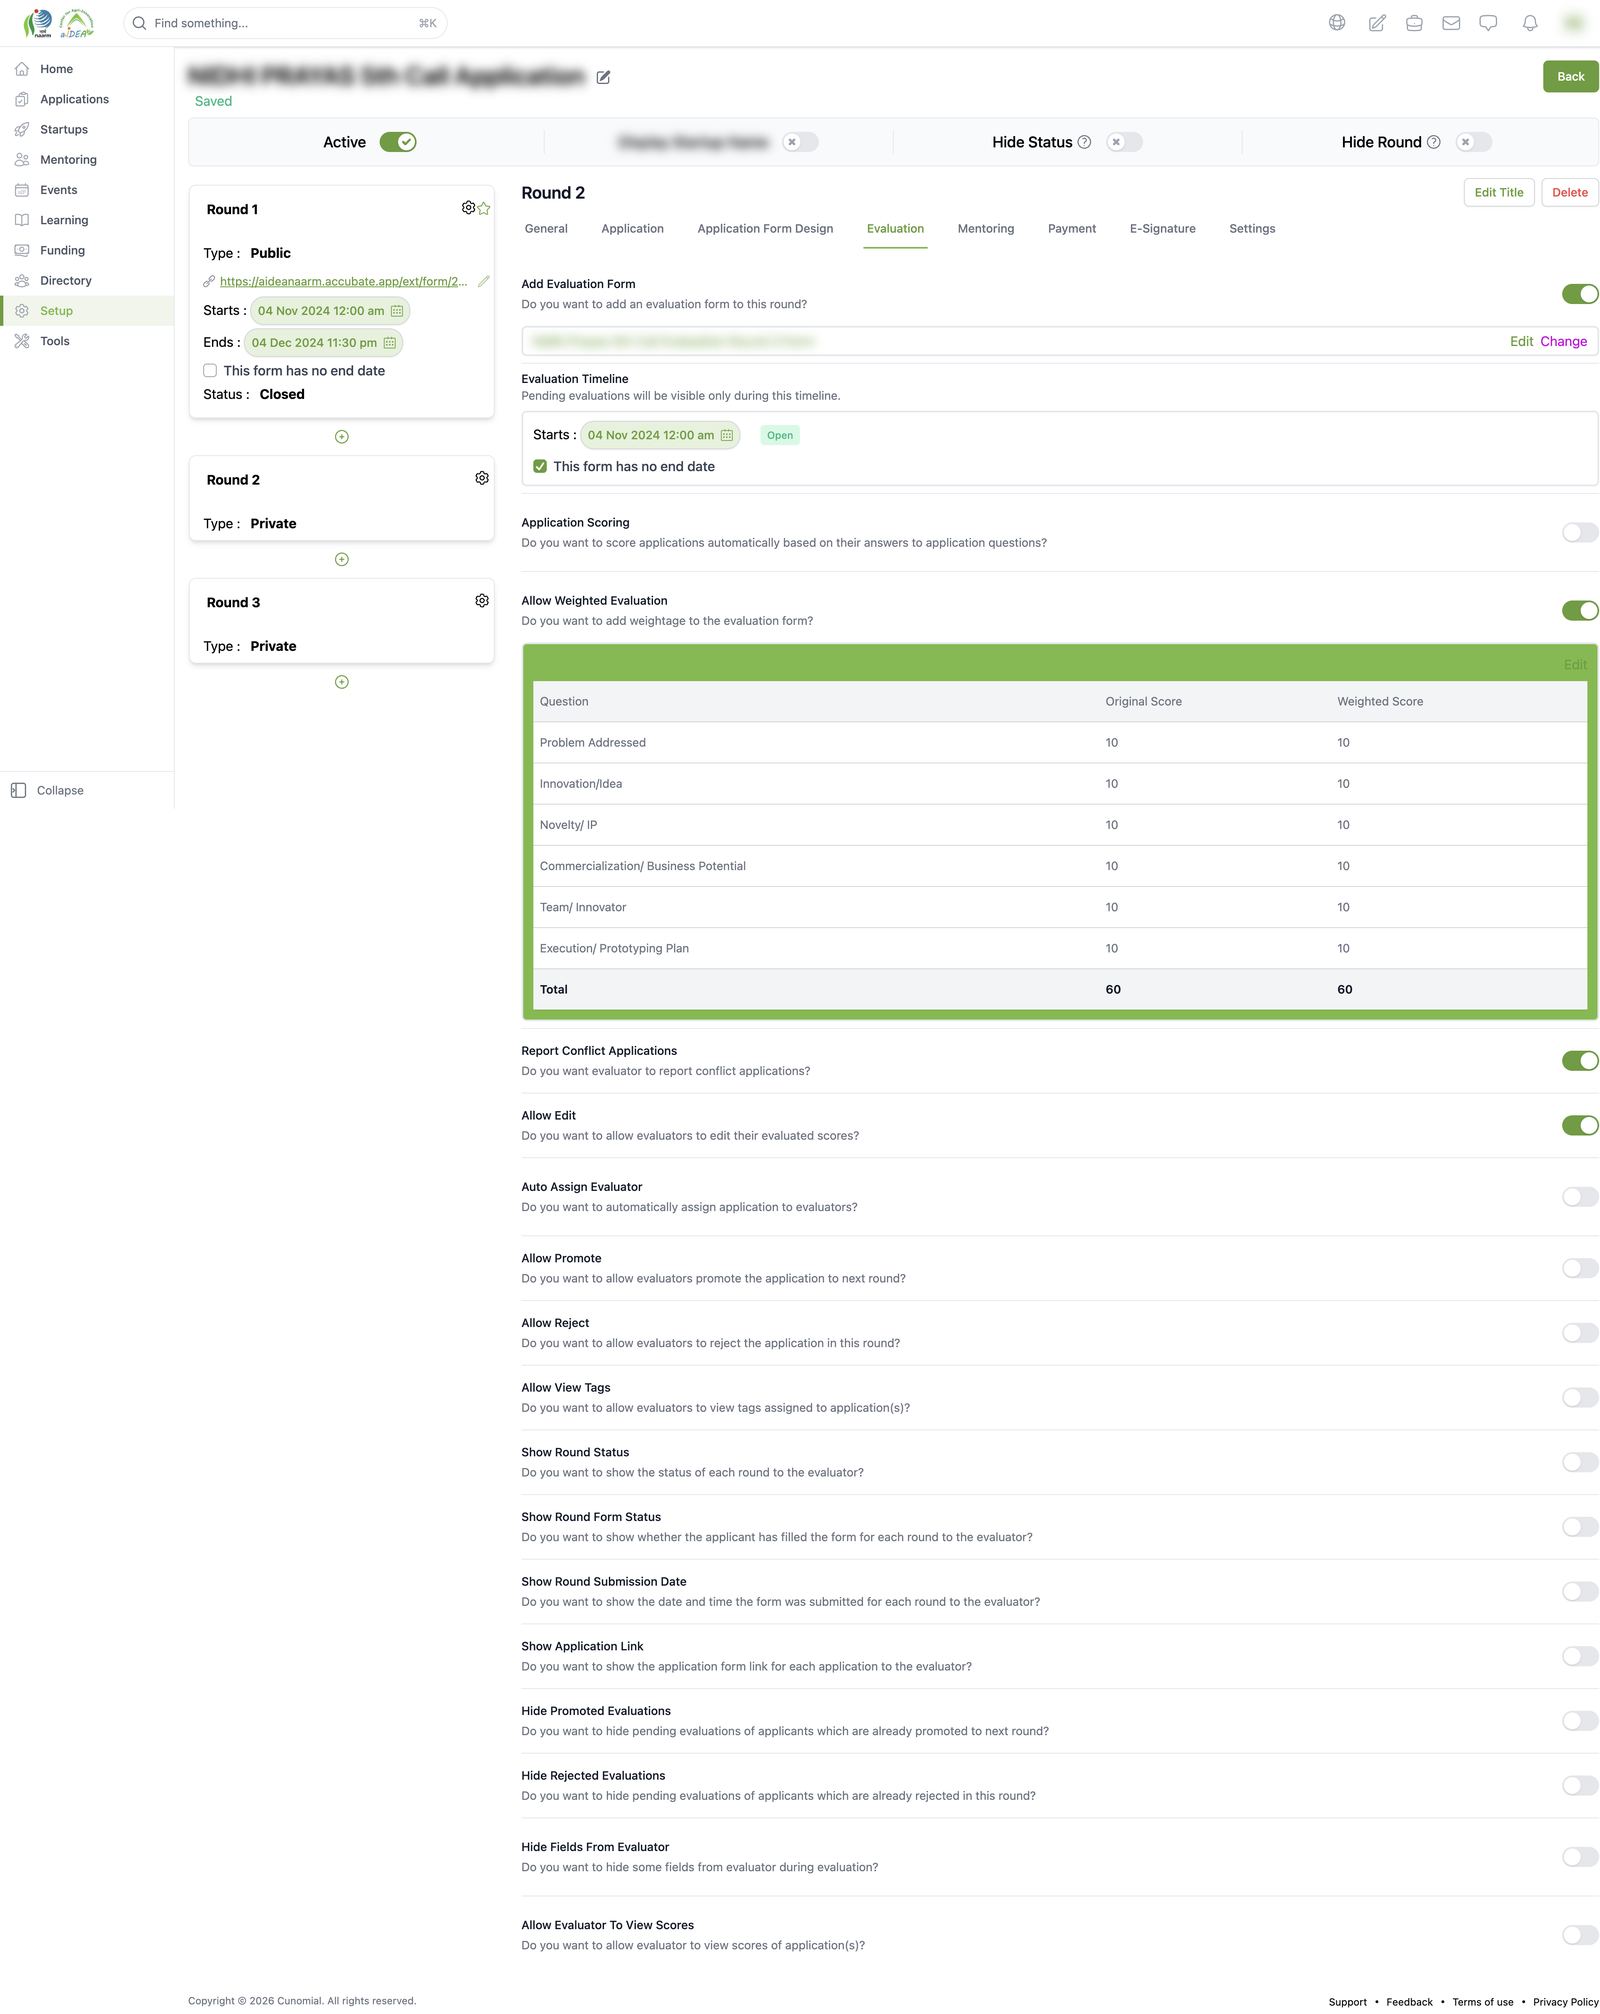Click the compose pencil icon in header

[1377, 23]
